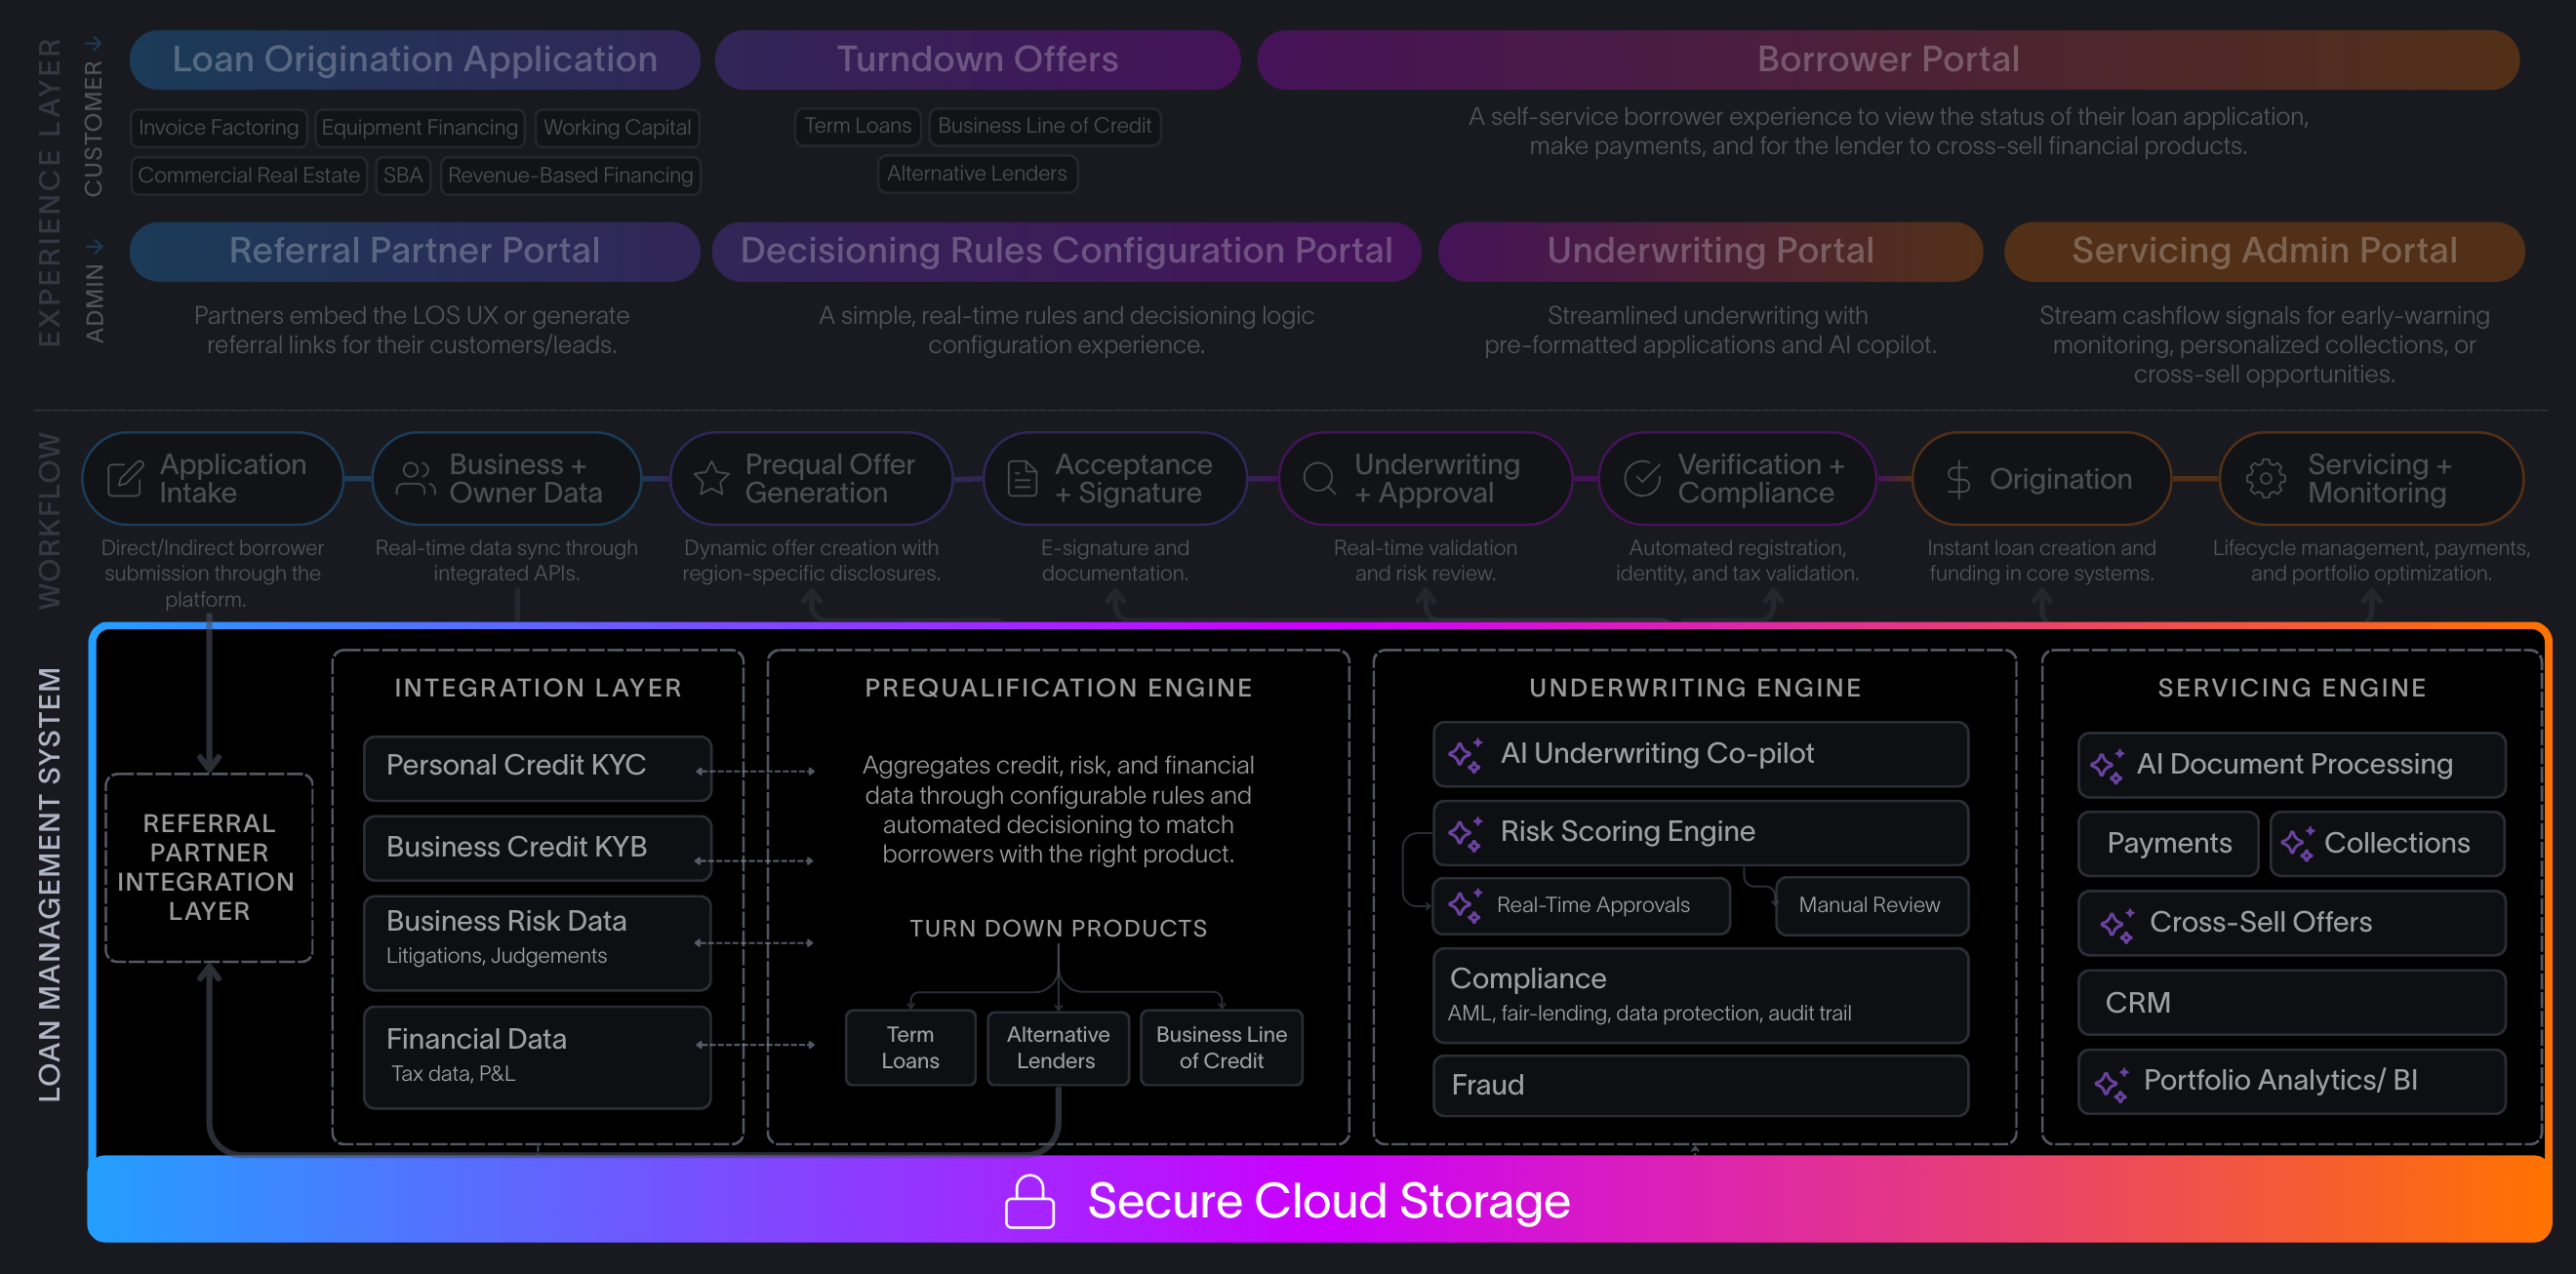Image resolution: width=2576 pixels, height=1274 pixels.
Task: Select the Underwriting Portal header
Action: click(x=1709, y=251)
